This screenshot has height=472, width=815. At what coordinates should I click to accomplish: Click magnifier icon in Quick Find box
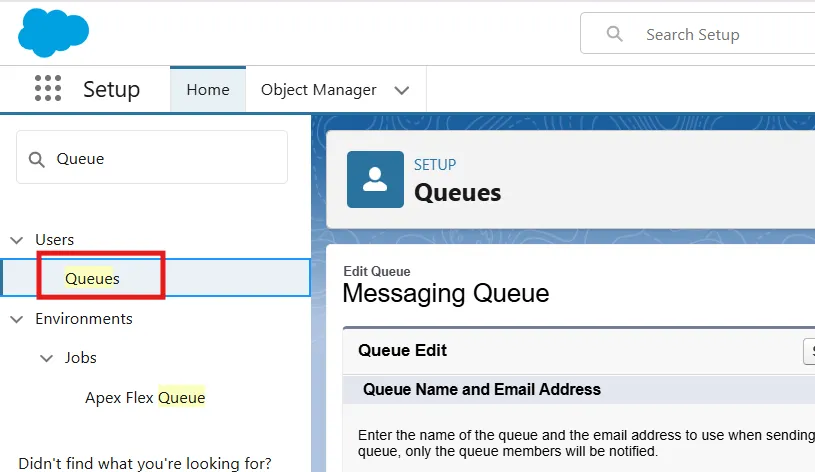[37, 159]
